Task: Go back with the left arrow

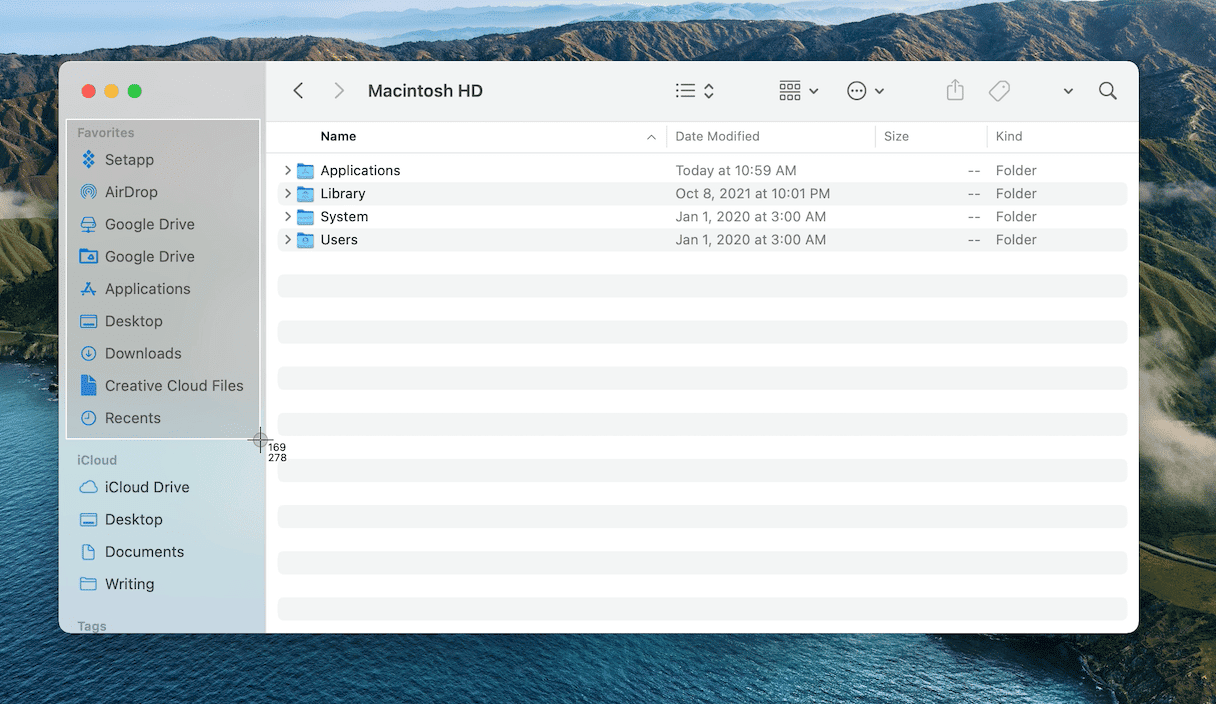Action: (298, 91)
